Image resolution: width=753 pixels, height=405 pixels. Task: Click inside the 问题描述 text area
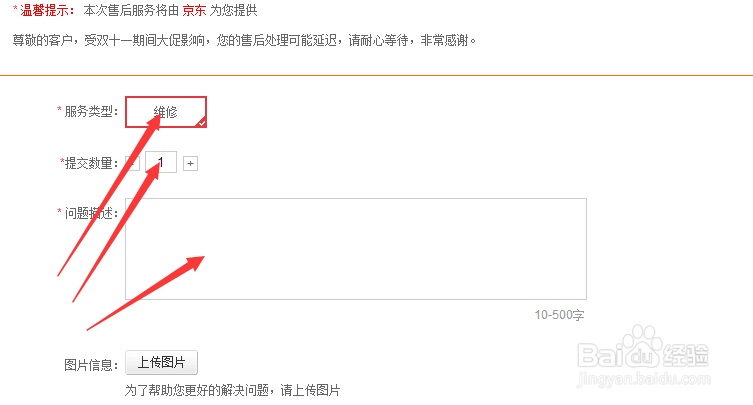(356, 249)
